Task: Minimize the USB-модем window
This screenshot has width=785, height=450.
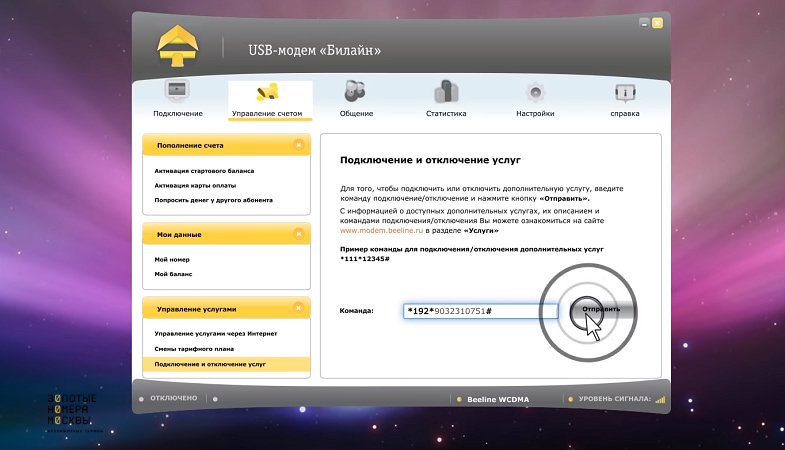Action: [644, 23]
